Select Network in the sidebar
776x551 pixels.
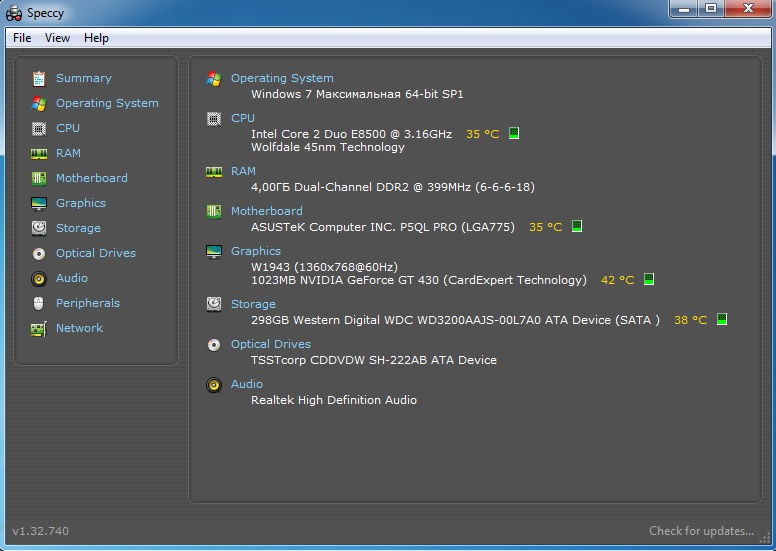click(80, 328)
